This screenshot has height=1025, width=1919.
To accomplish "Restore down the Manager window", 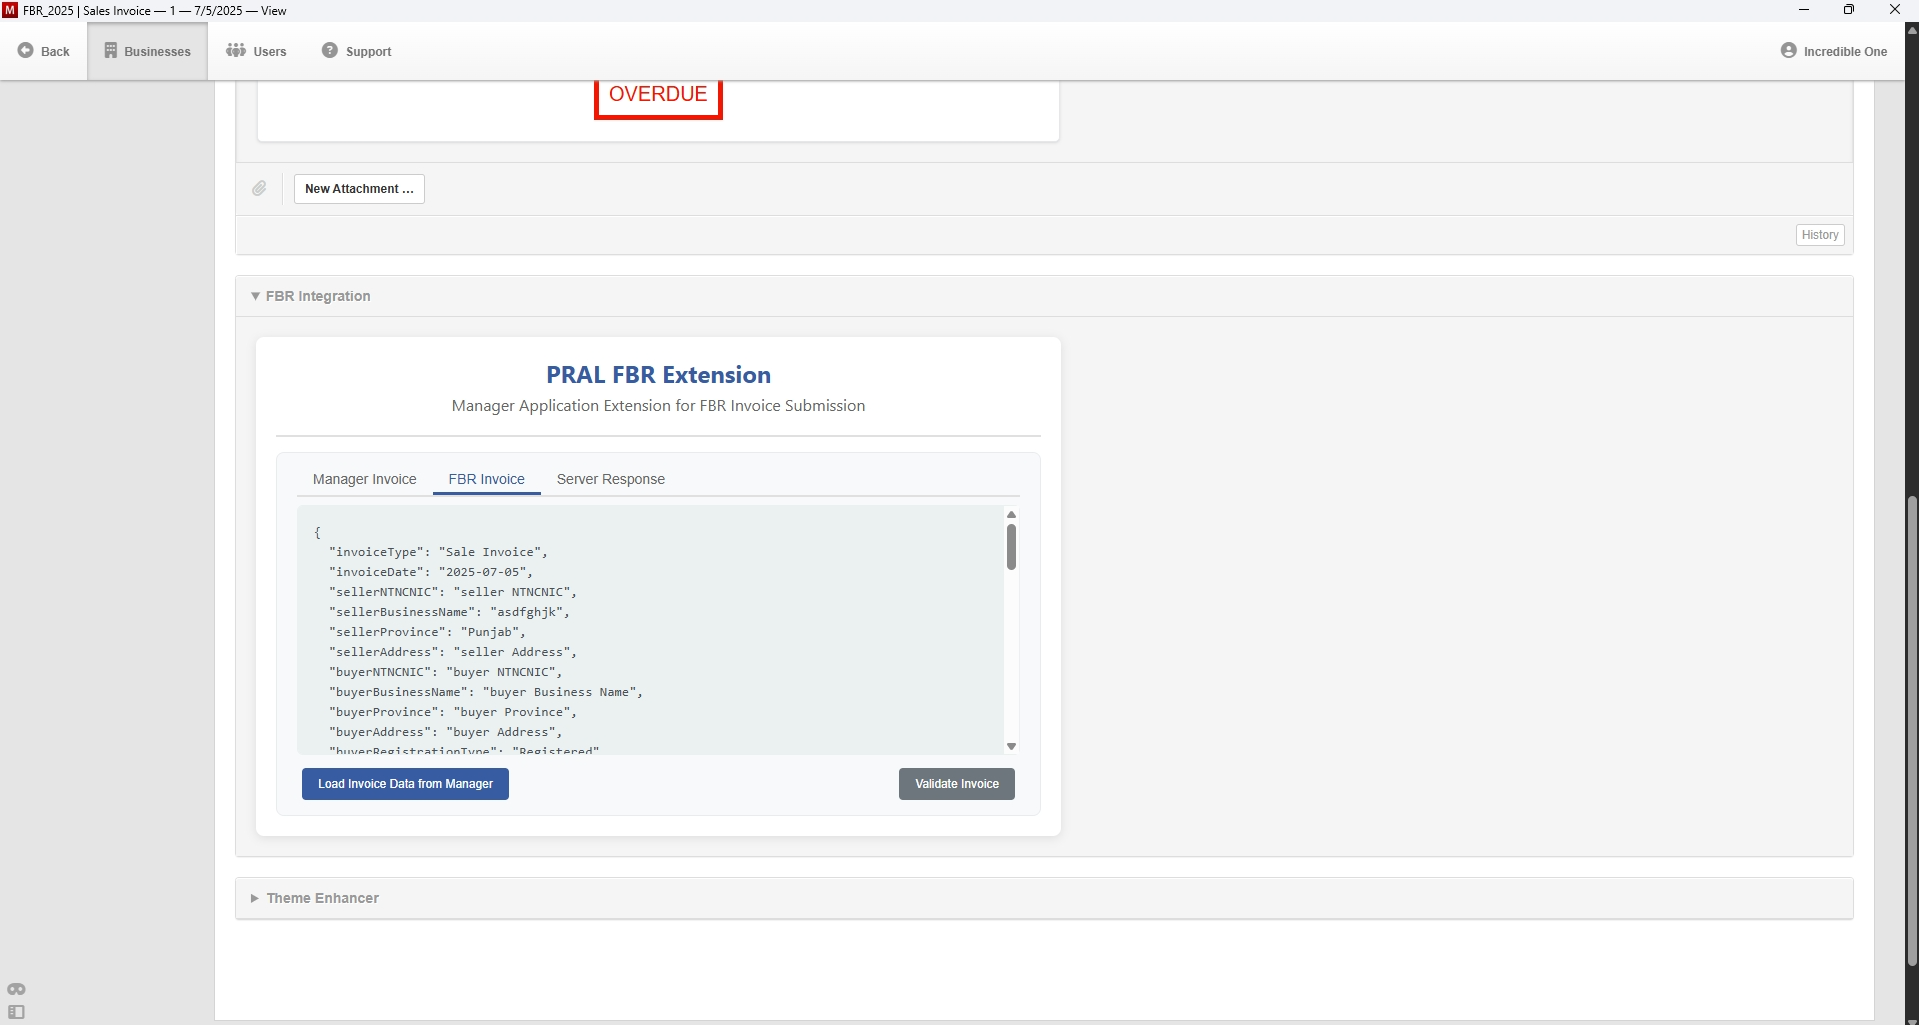I will [x=1849, y=10].
